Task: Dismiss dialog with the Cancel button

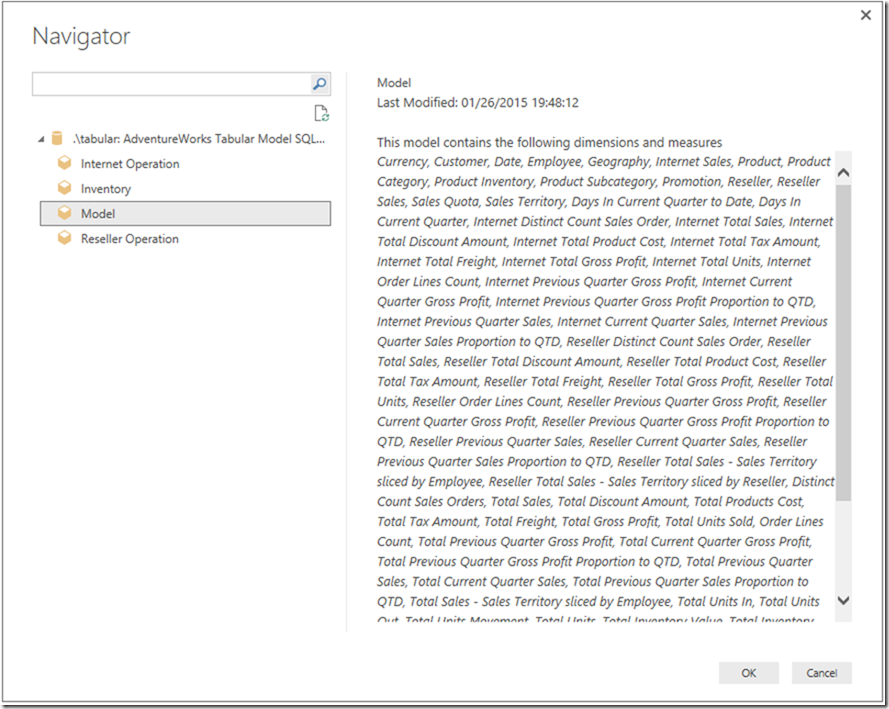Action: (x=822, y=673)
